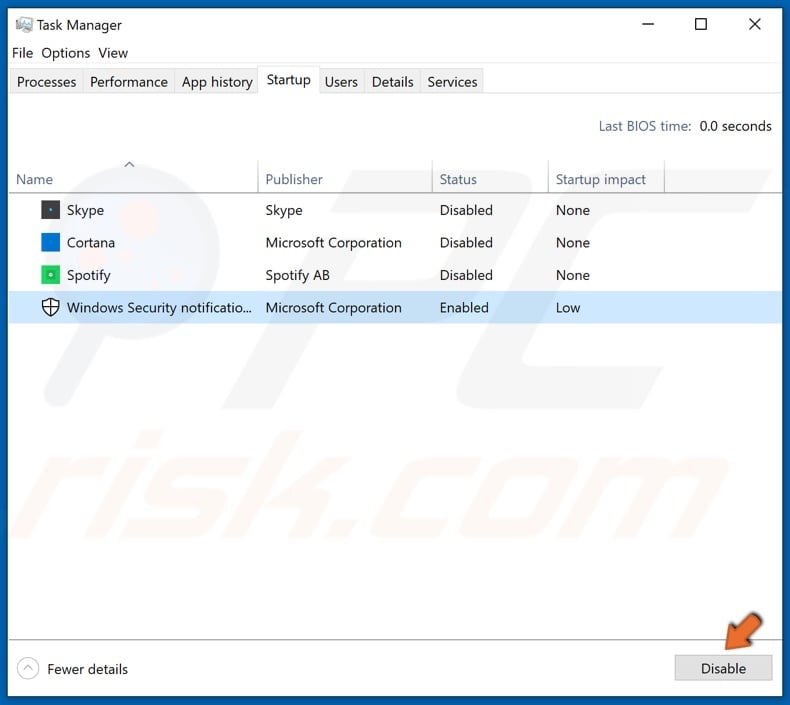Click the Task Manager title bar icon

(x=24, y=25)
